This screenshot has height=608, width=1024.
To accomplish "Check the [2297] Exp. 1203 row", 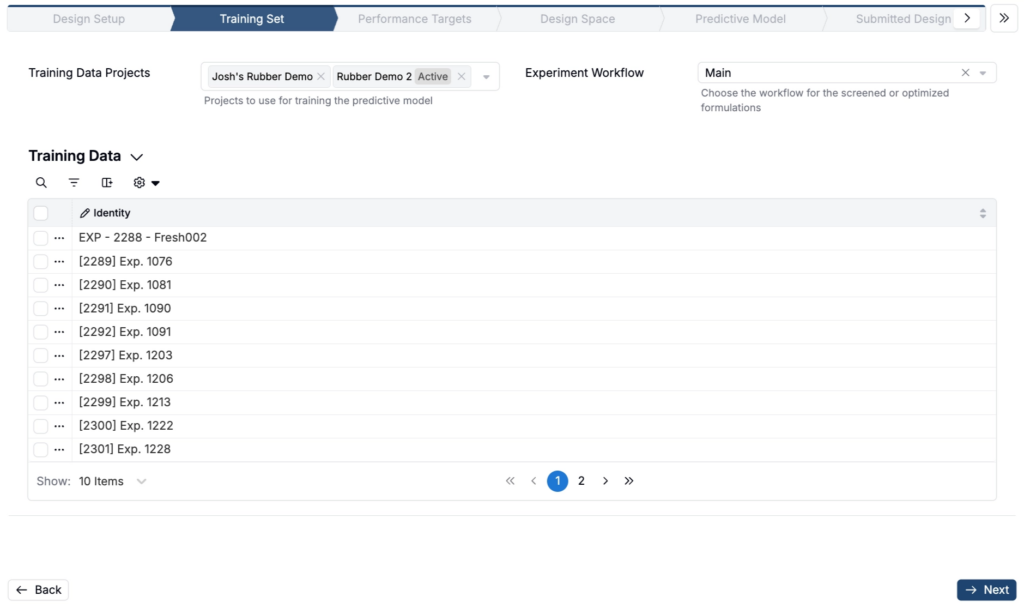I will click(40, 355).
